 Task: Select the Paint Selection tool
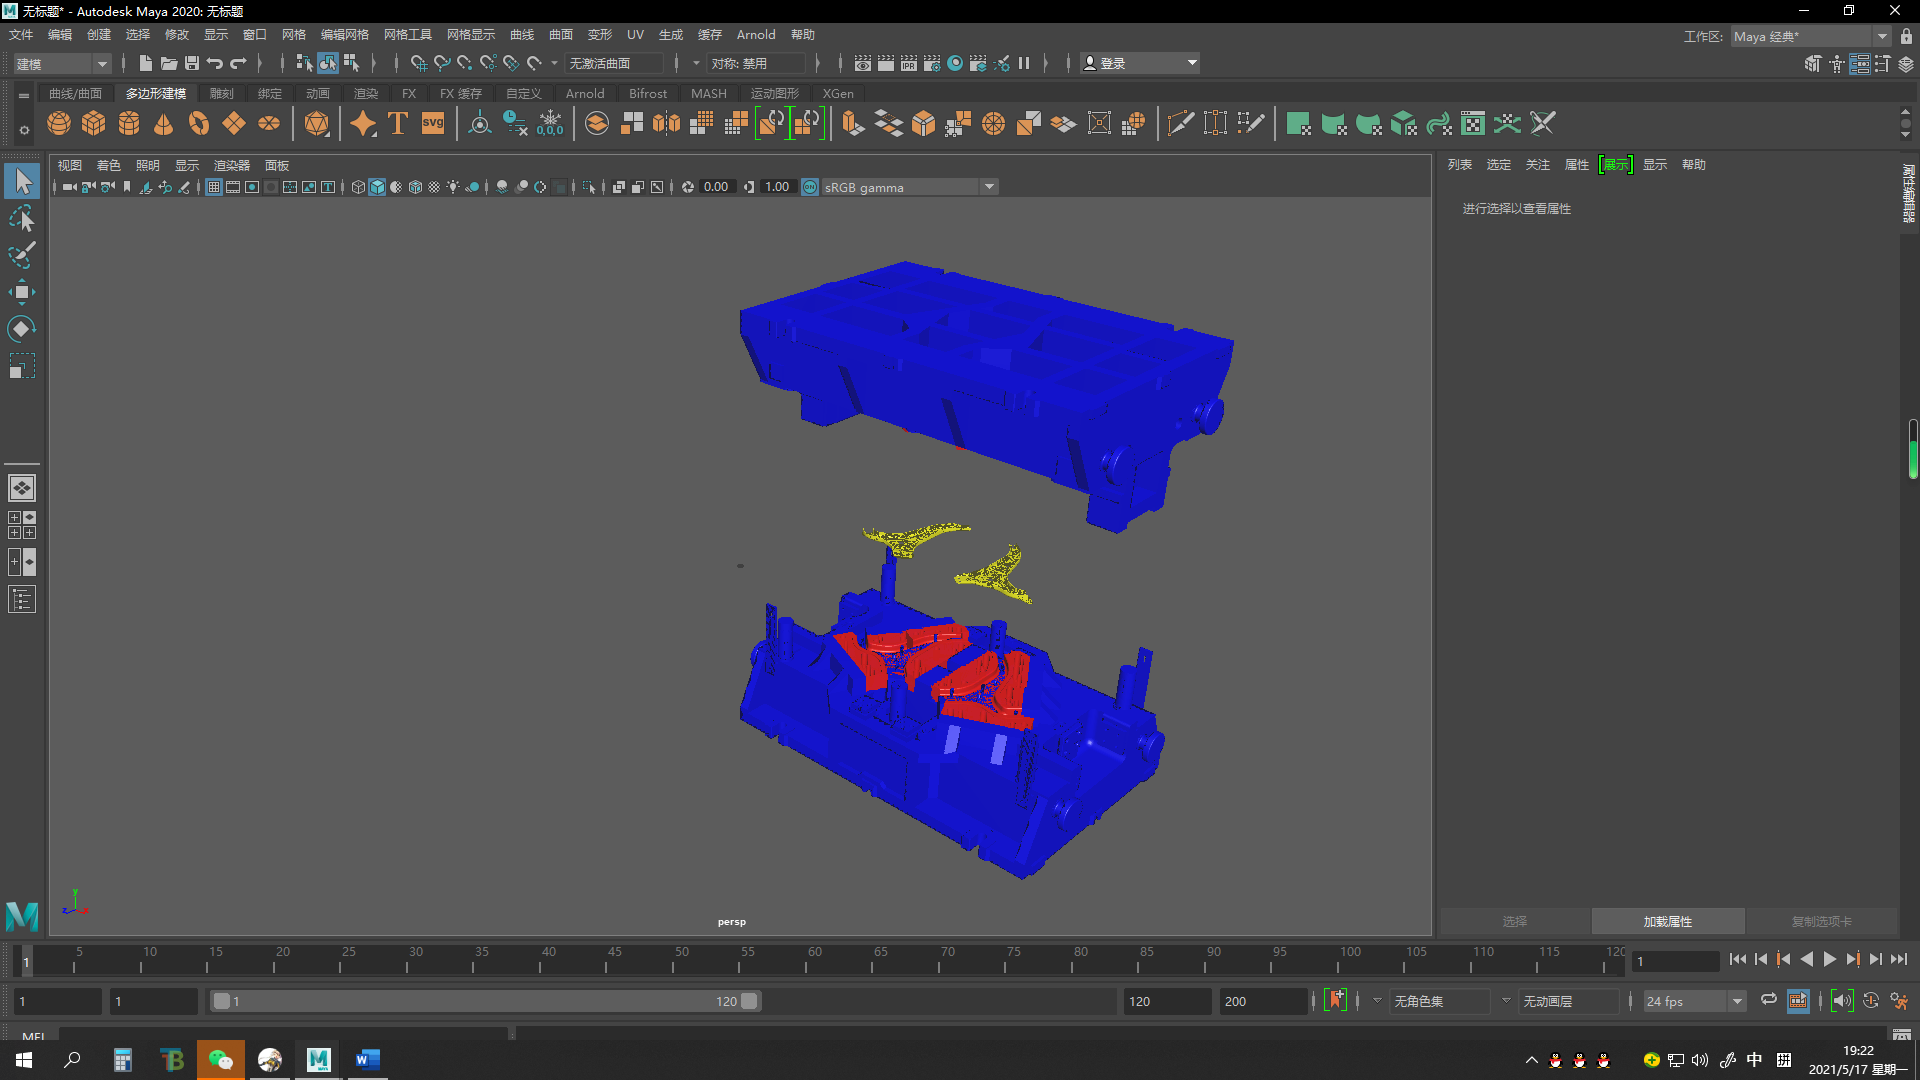click(x=22, y=256)
